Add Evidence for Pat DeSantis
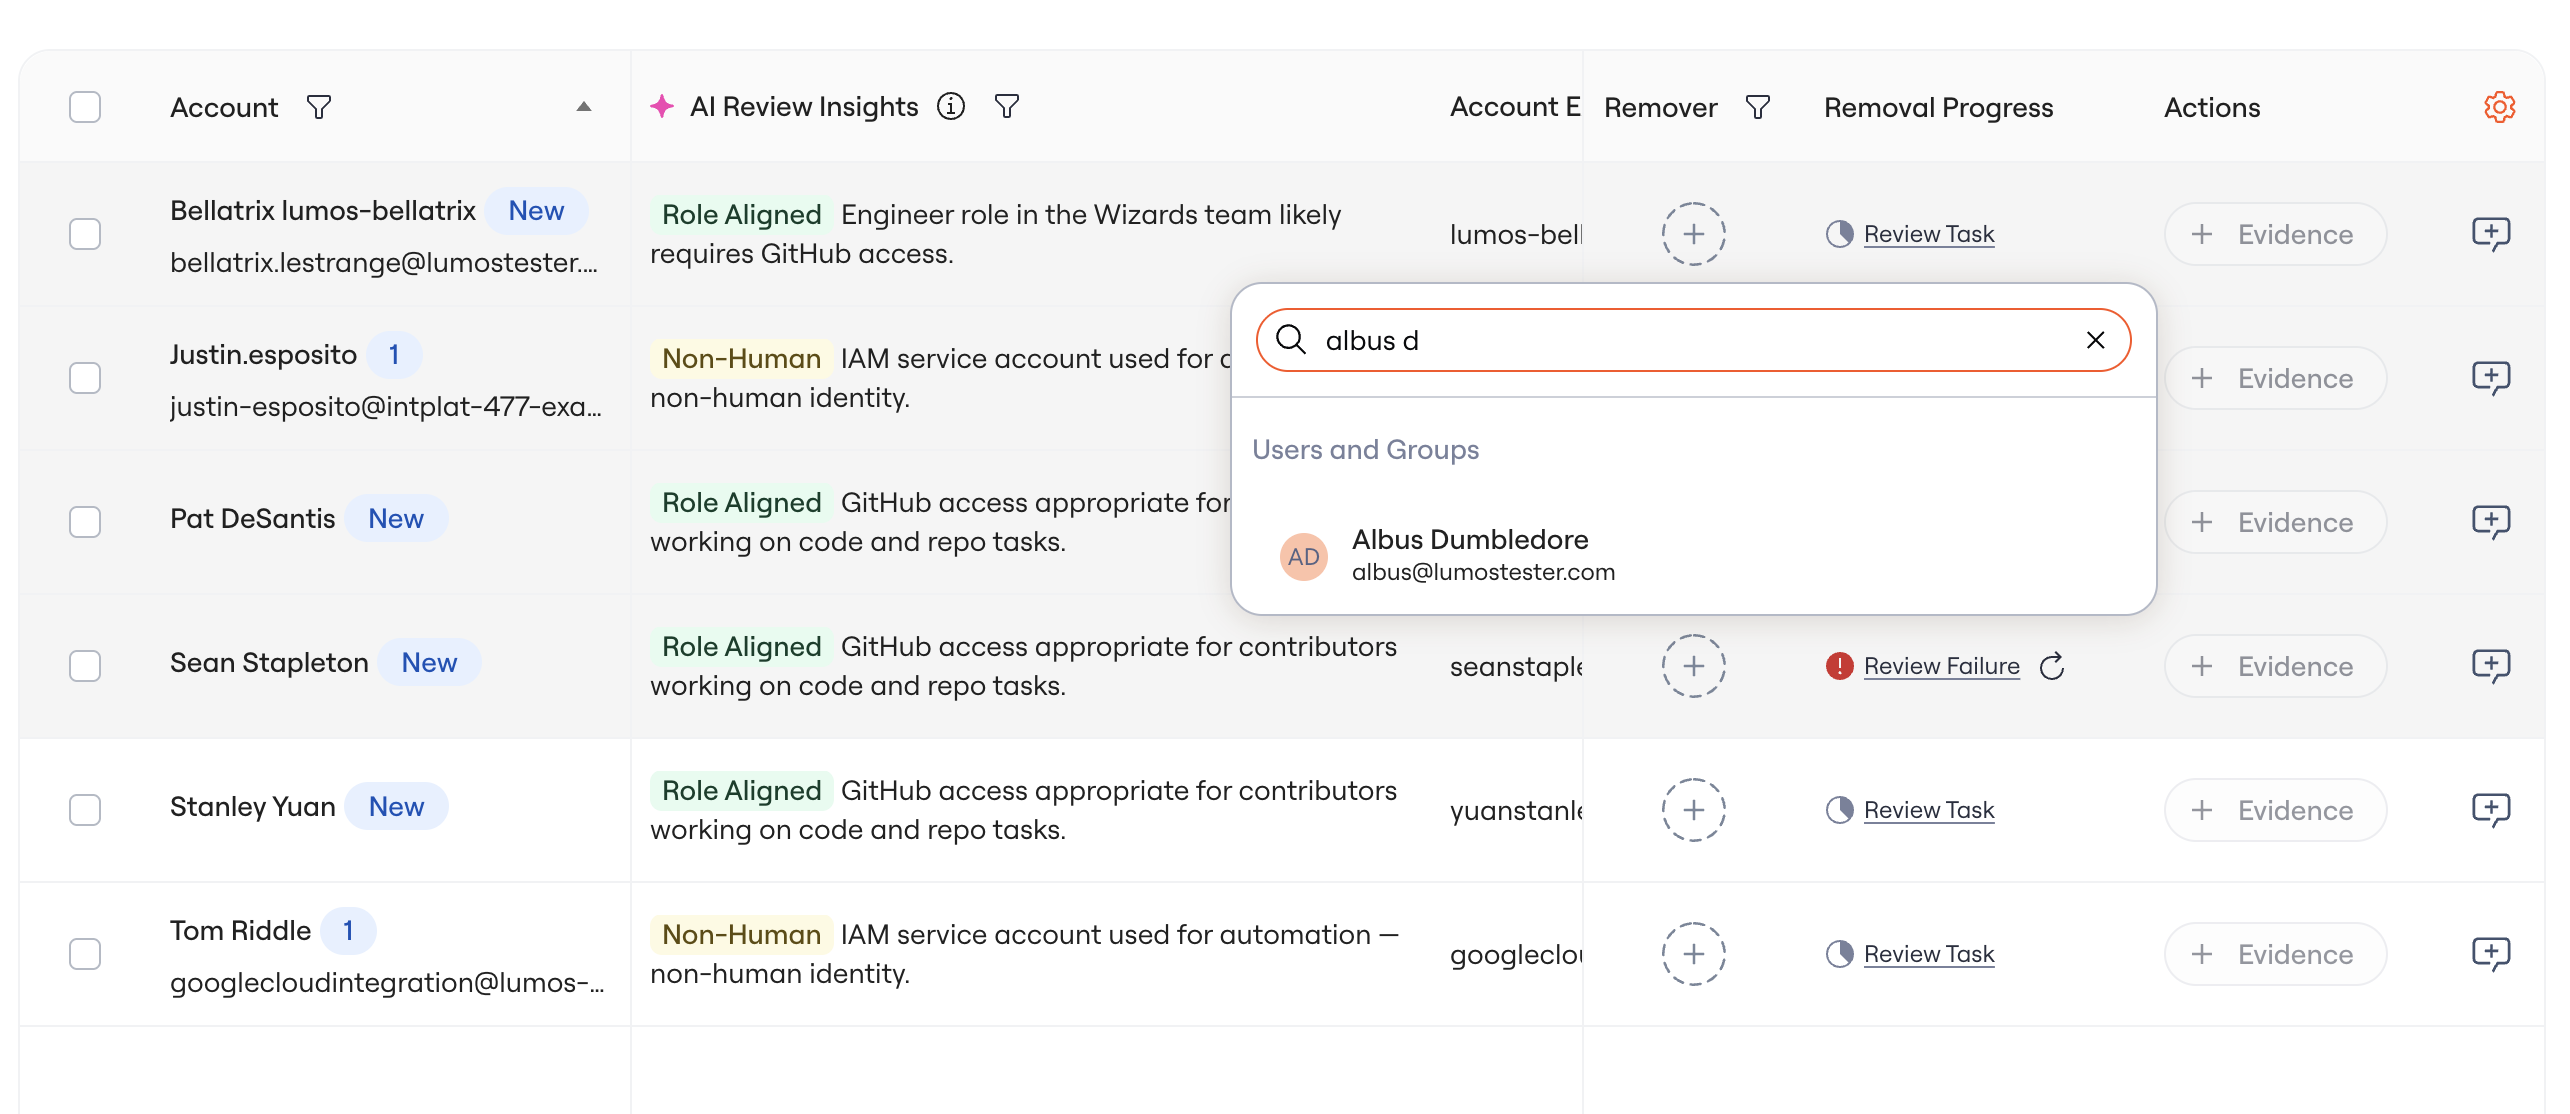 coord(2275,522)
